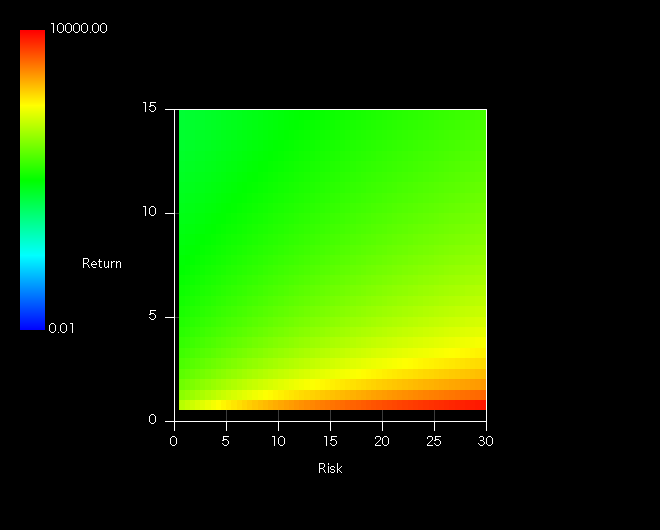Click the 25 label on Risk axis
The image size is (660, 530).
point(434,441)
